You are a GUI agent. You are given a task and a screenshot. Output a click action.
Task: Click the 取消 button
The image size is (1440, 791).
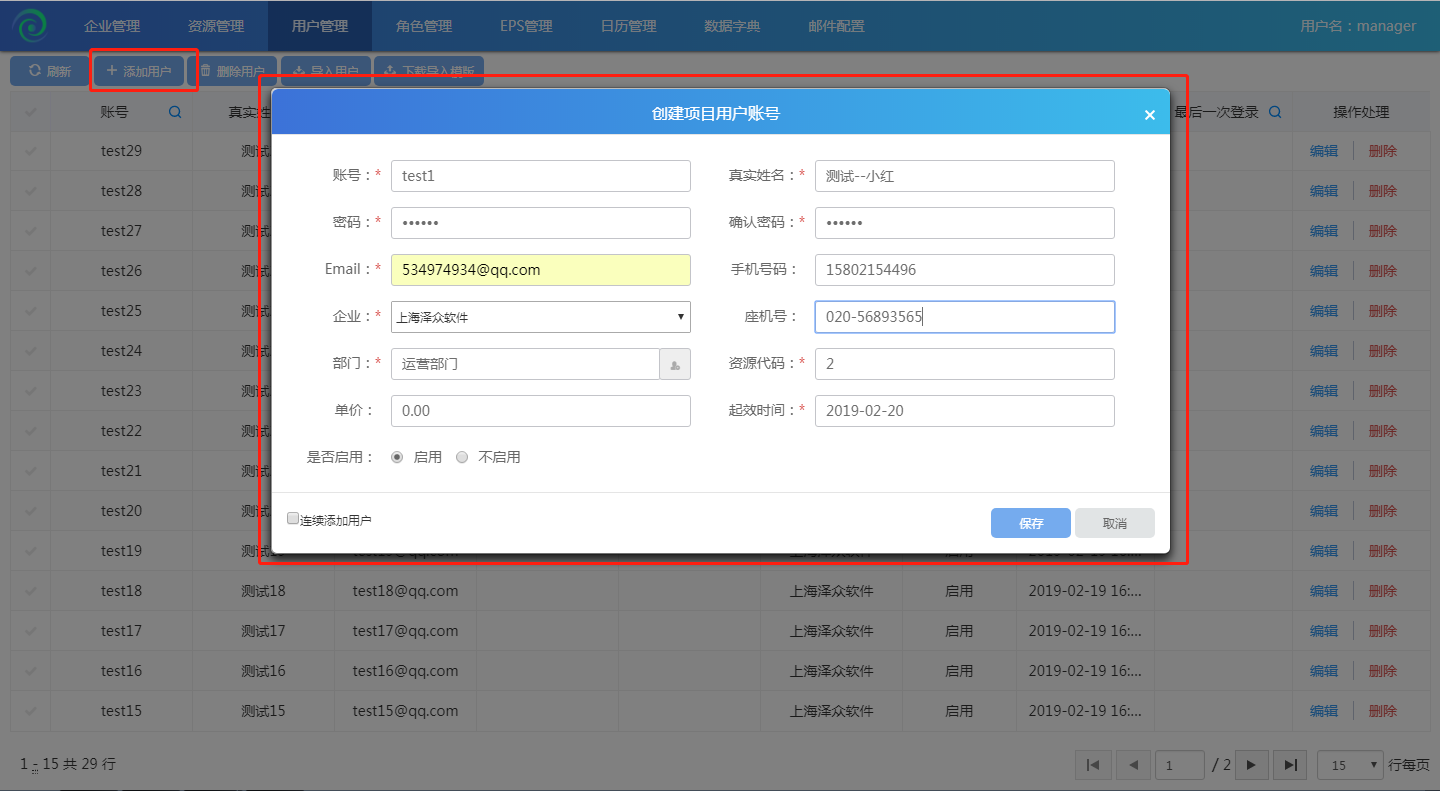1114,523
